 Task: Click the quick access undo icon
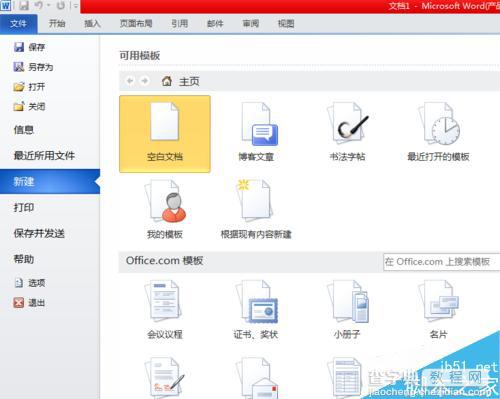[x=38, y=6]
